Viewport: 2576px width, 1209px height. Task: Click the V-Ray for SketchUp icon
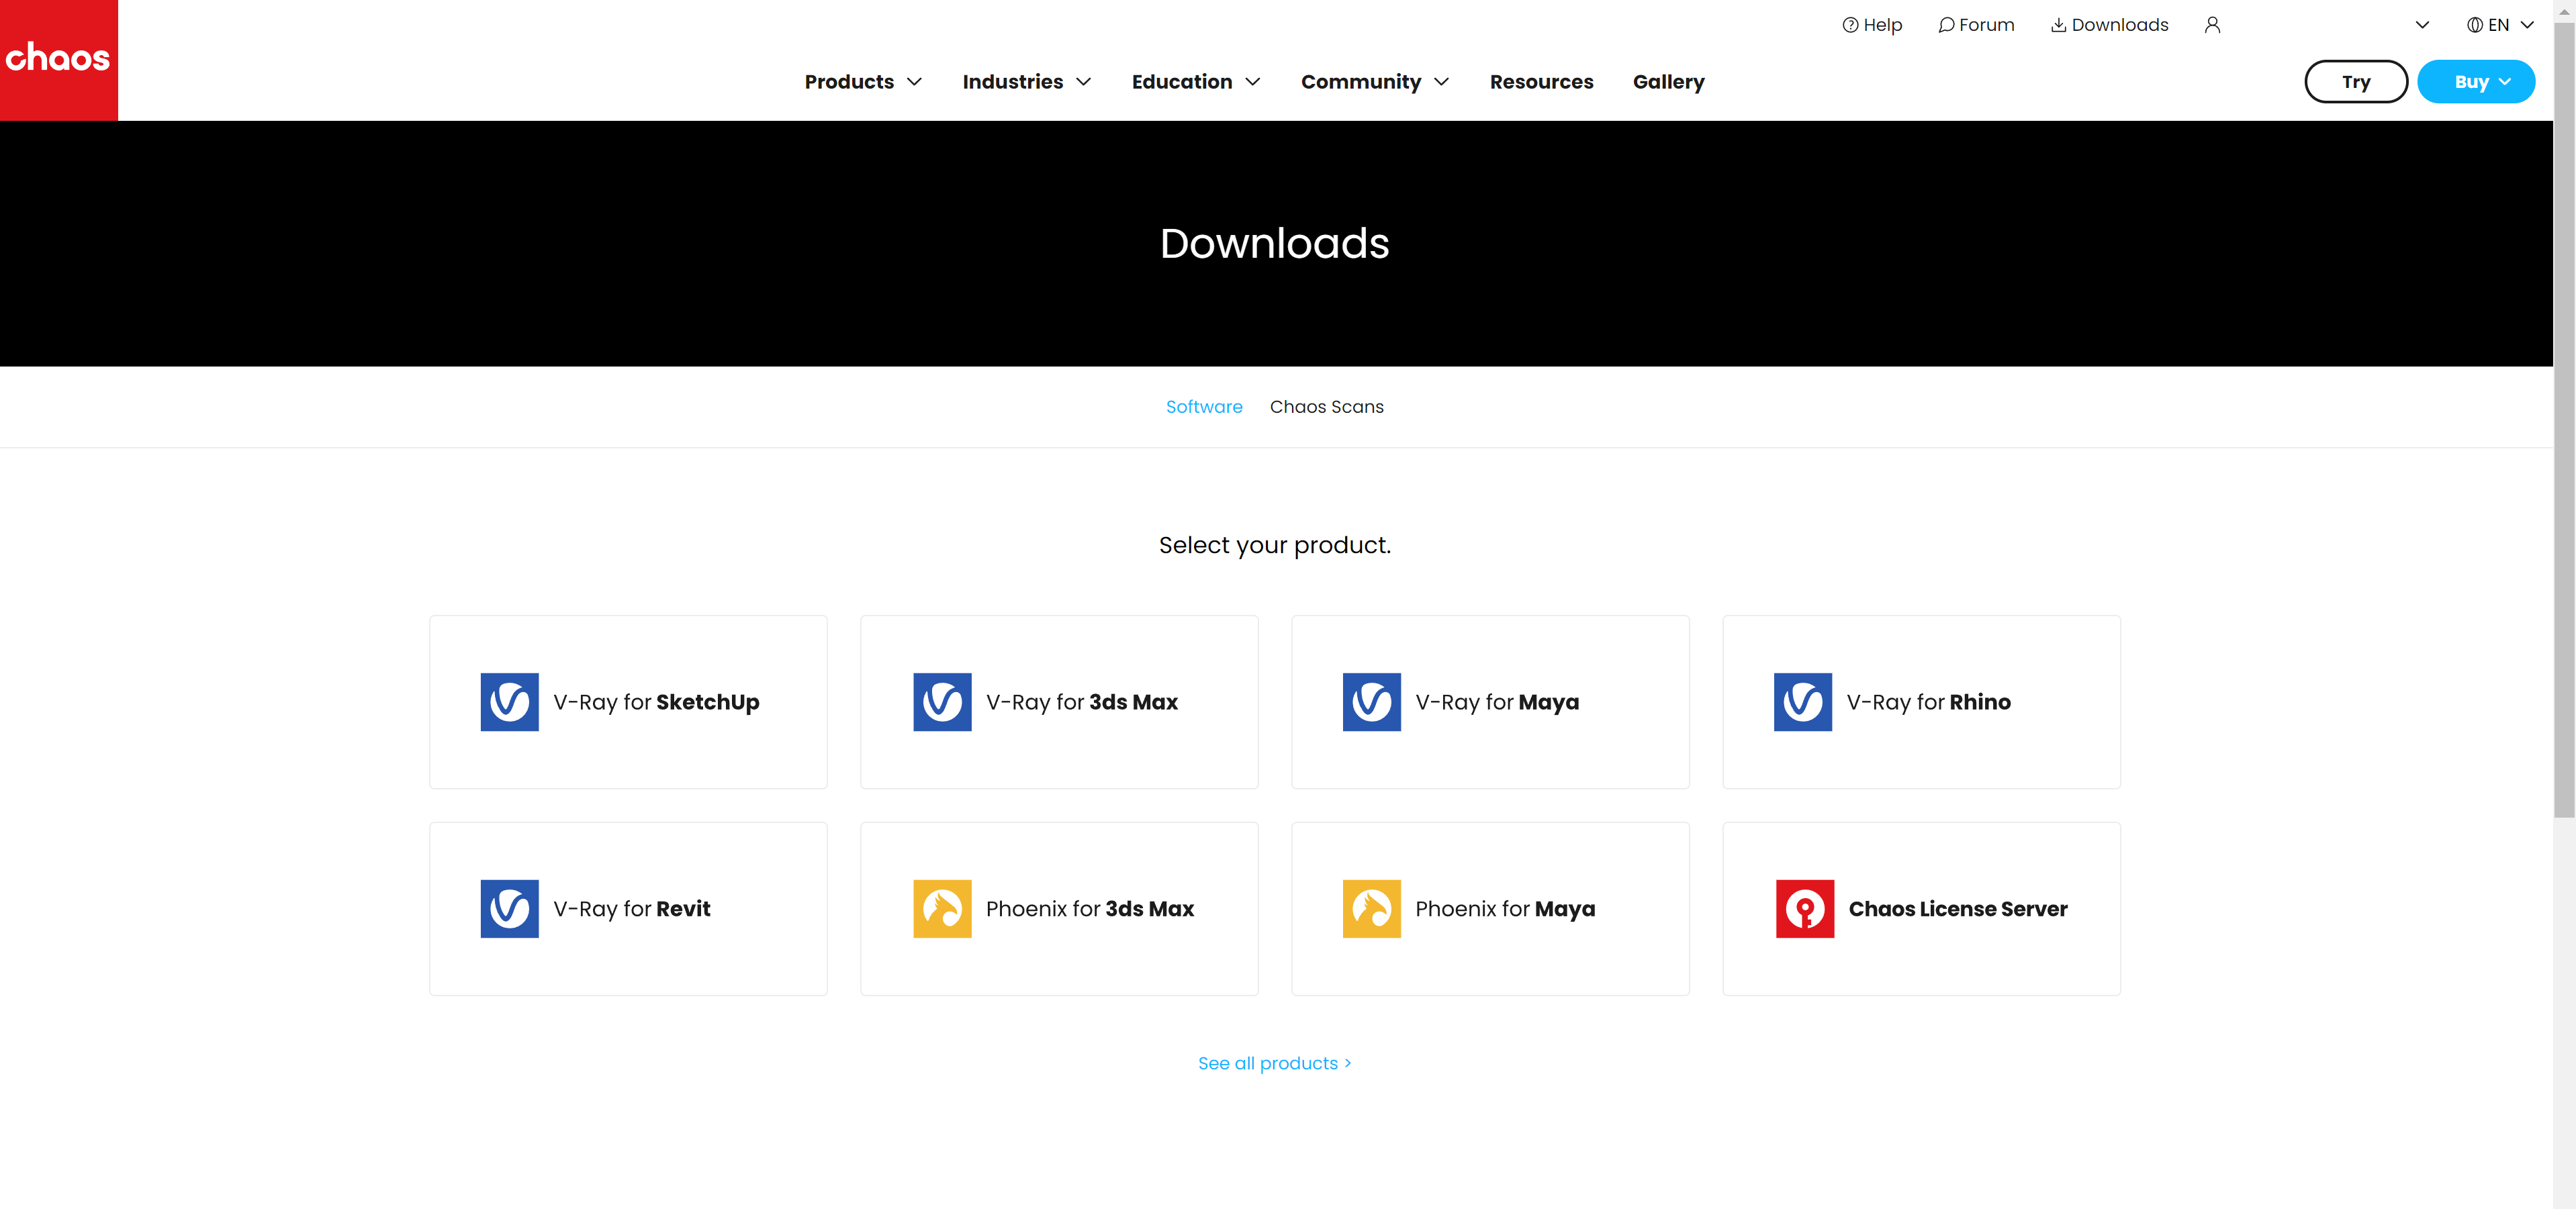[509, 702]
